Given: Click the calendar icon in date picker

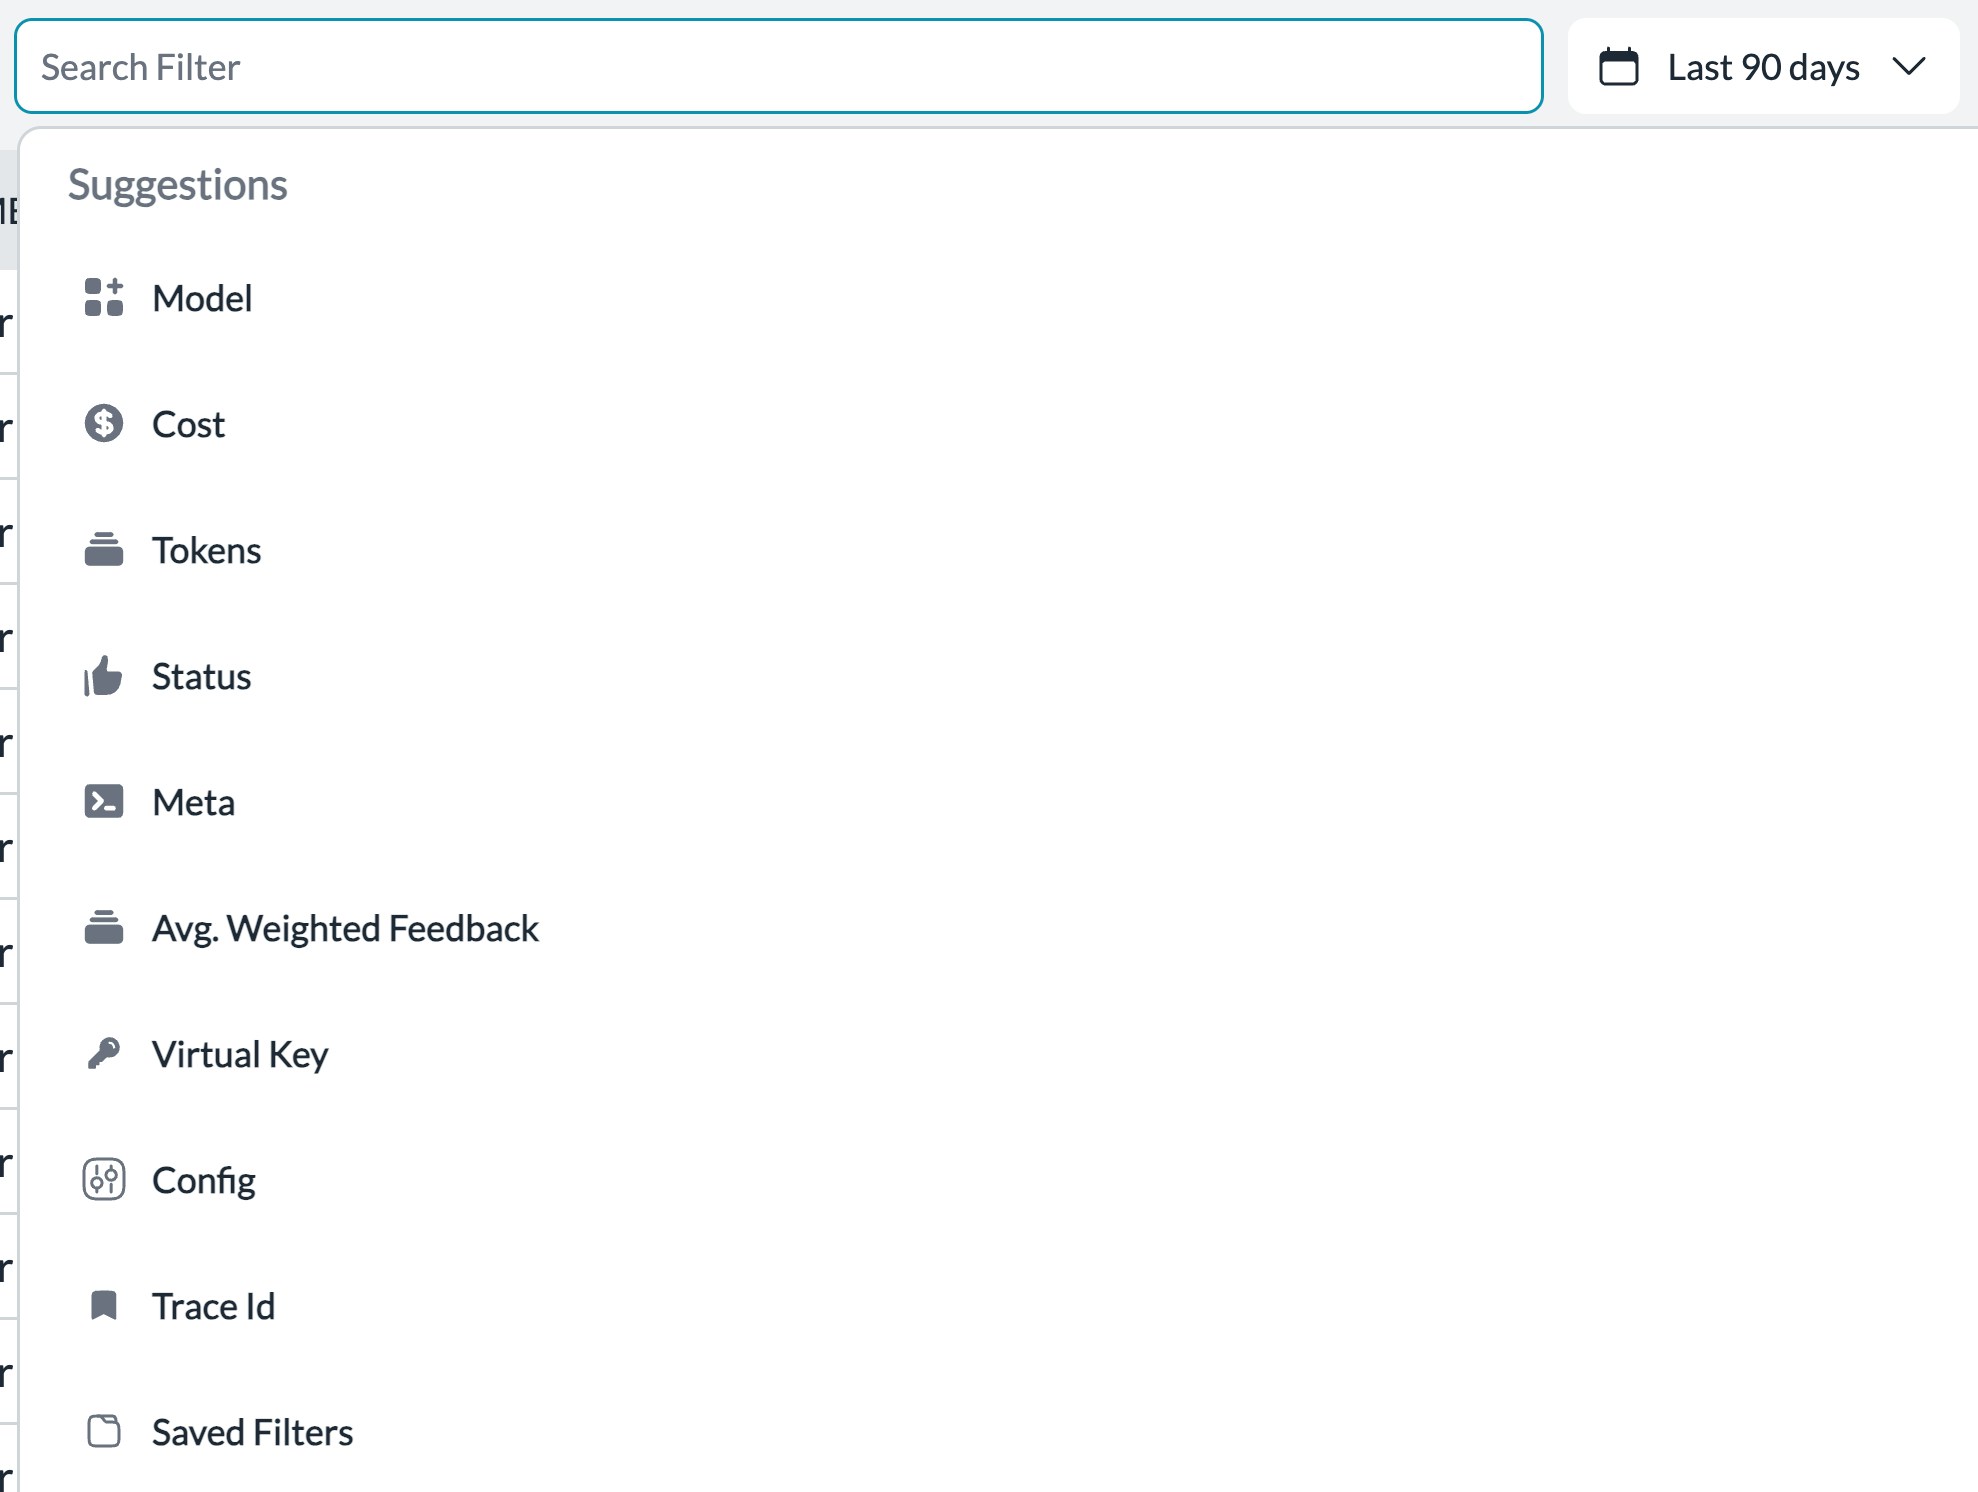Looking at the screenshot, I should click(1619, 67).
